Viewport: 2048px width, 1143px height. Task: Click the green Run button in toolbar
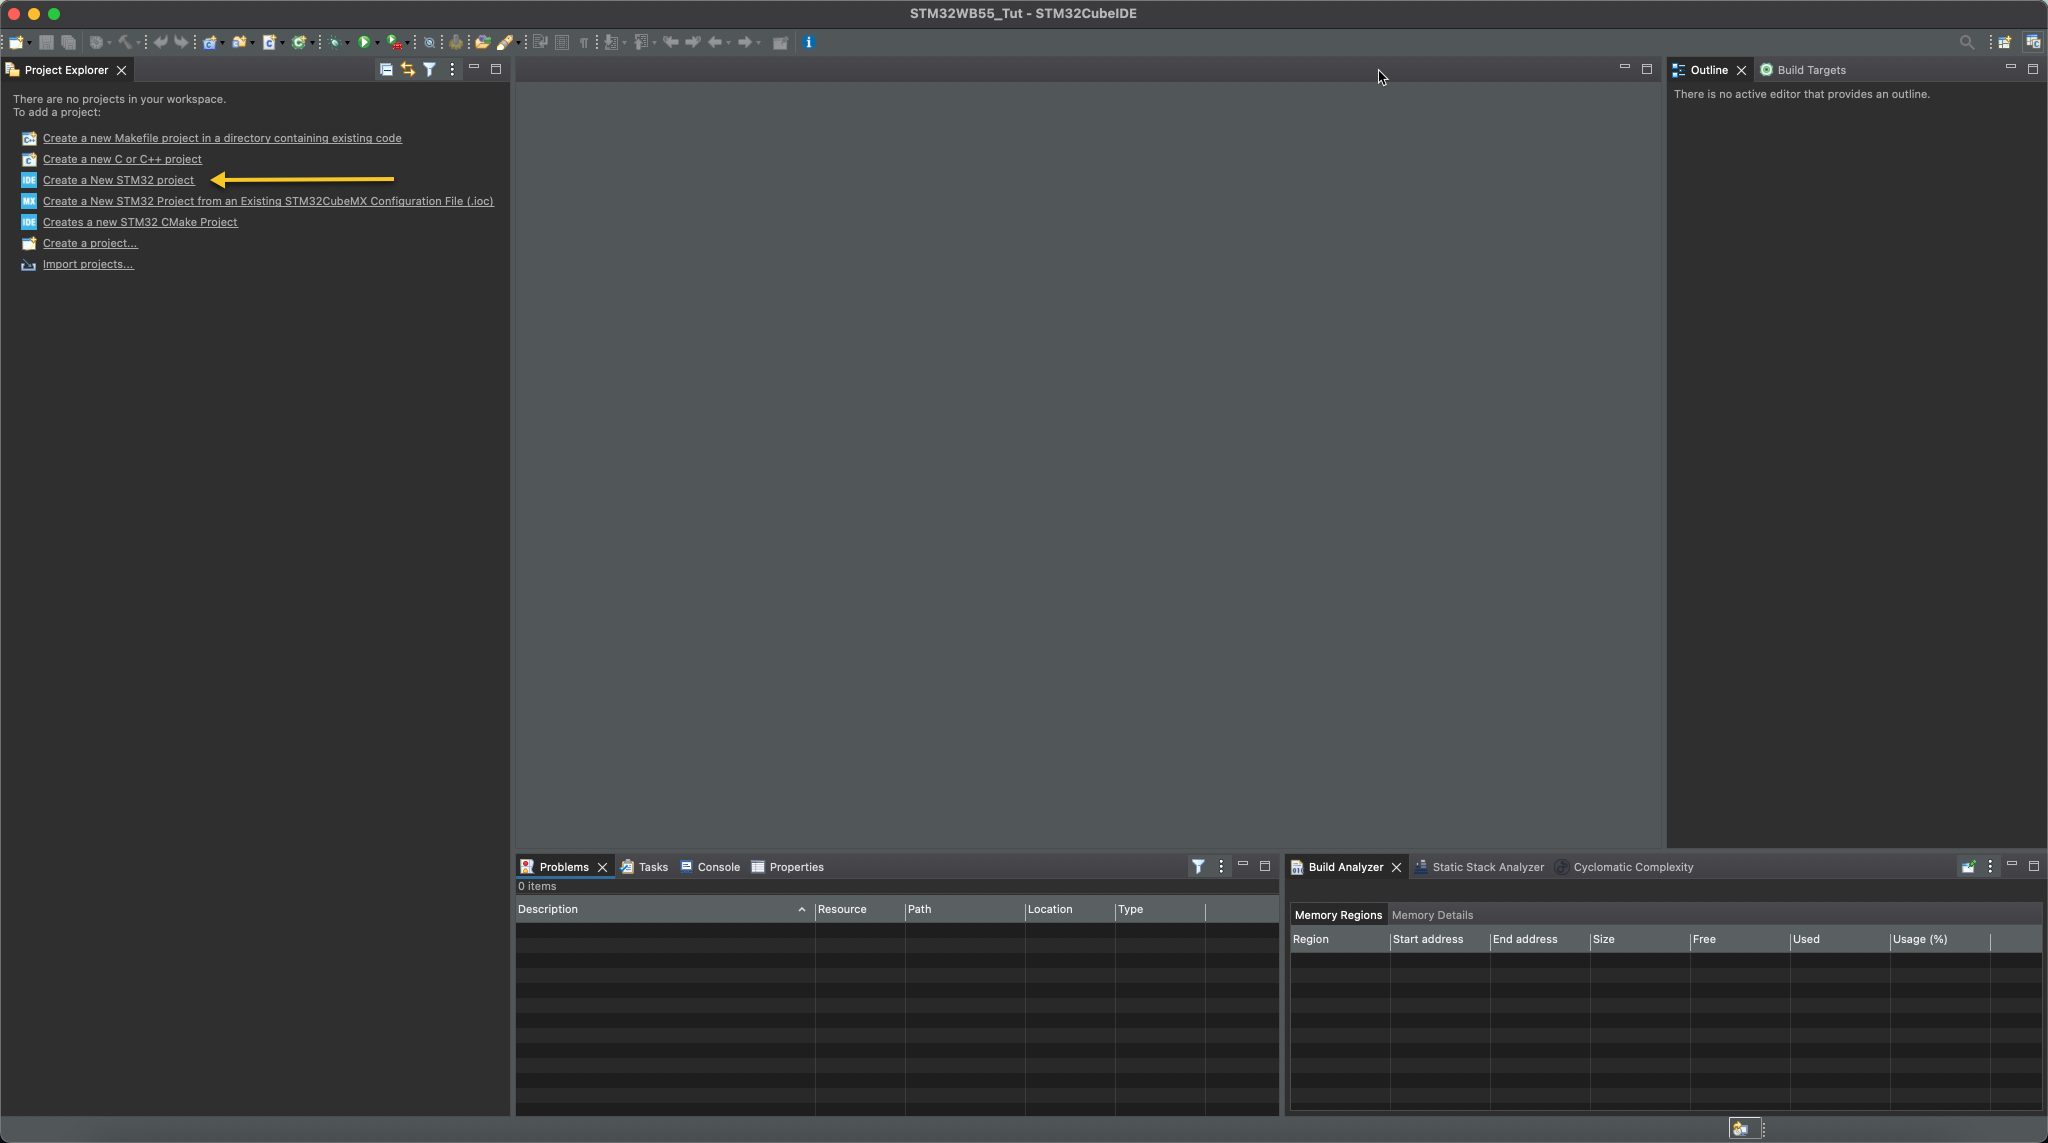point(364,42)
